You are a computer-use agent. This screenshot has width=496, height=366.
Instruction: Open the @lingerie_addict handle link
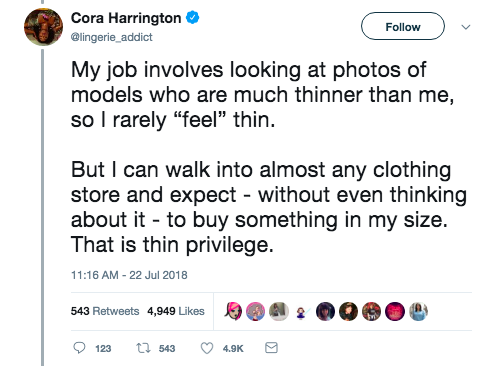(x=111, y=37)
